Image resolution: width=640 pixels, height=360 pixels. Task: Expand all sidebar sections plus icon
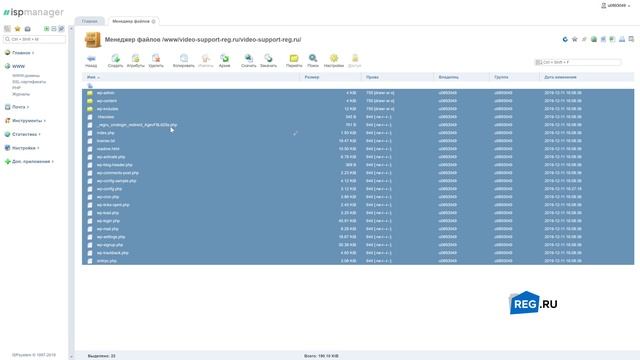(47, 29)
